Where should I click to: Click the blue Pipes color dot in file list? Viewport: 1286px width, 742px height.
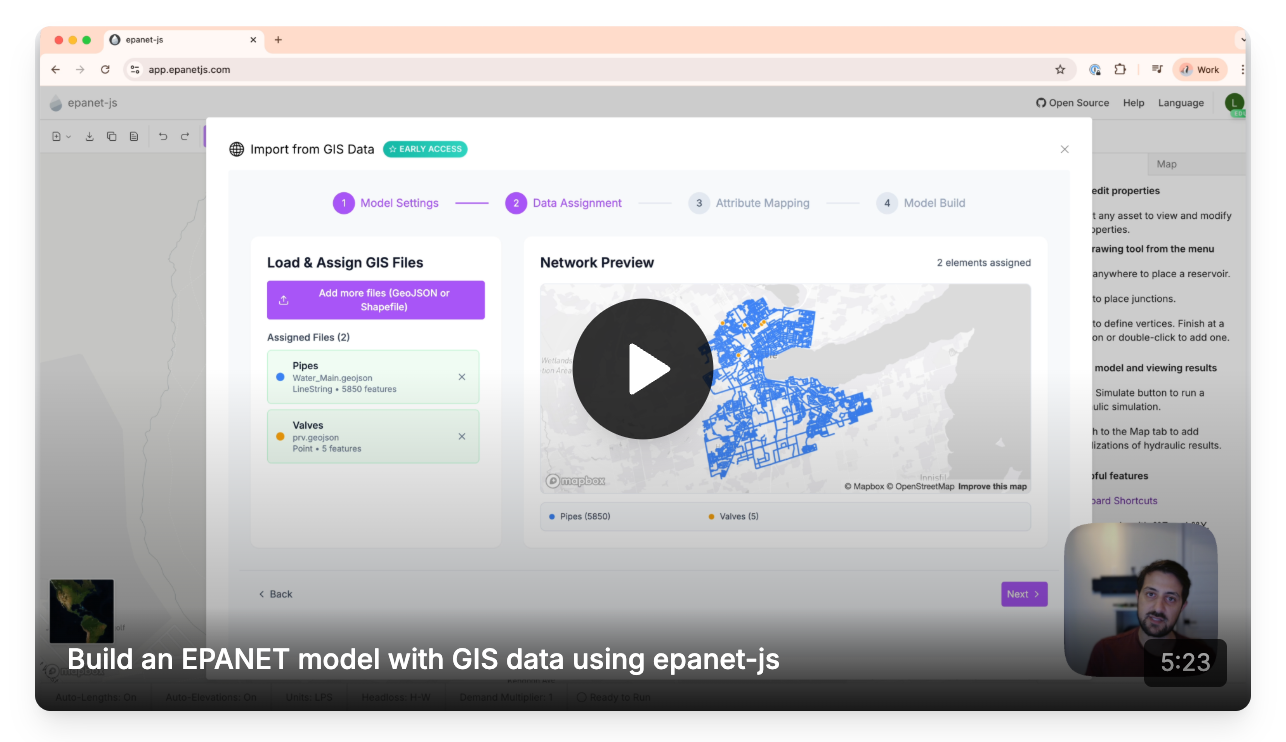(x=280, y=377)
